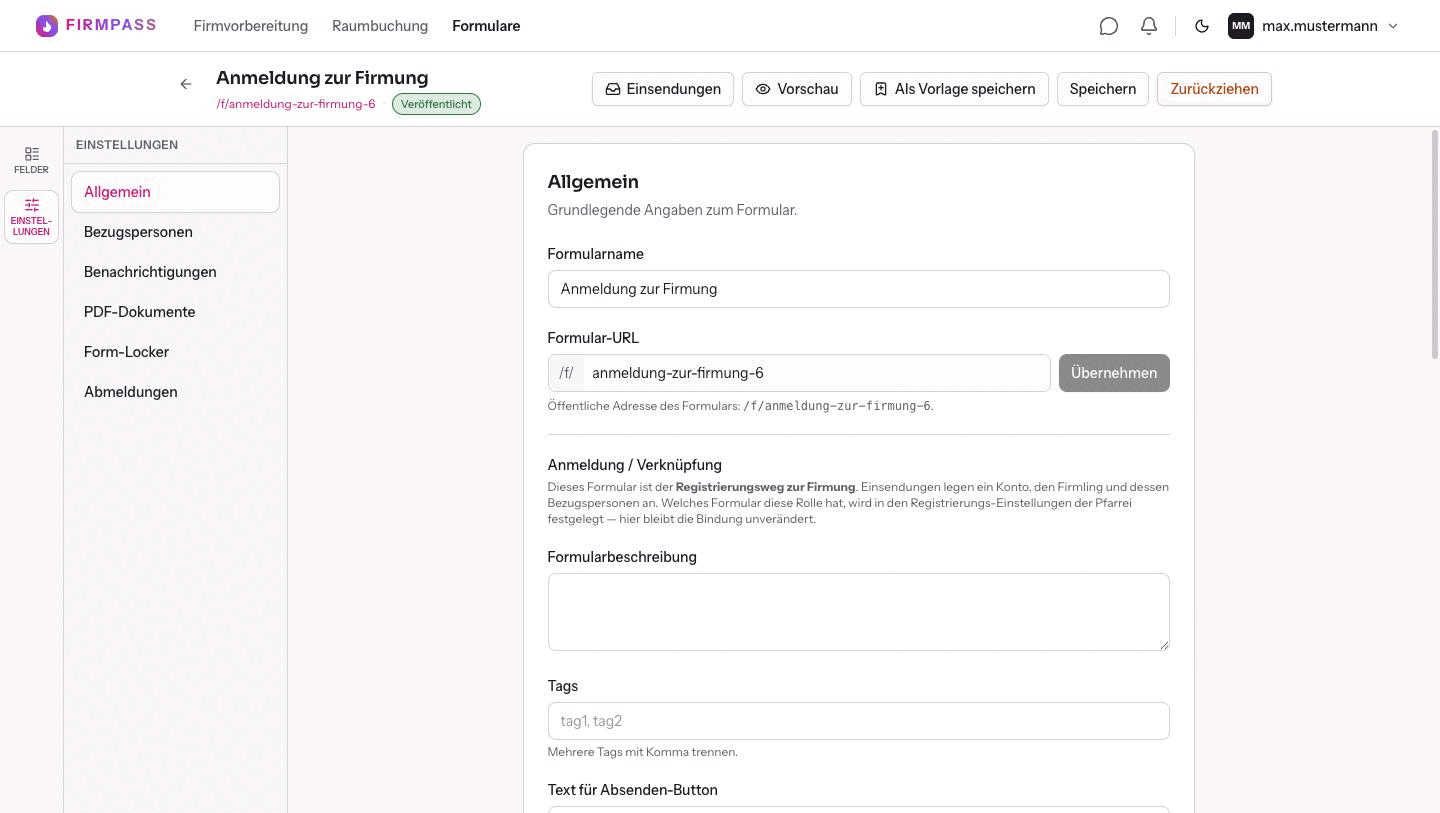Click the /f/anmeldung-zur-firmung-6 link under title
The image size is (1440, 813).
pyautogui.click(x=296, y=104)
